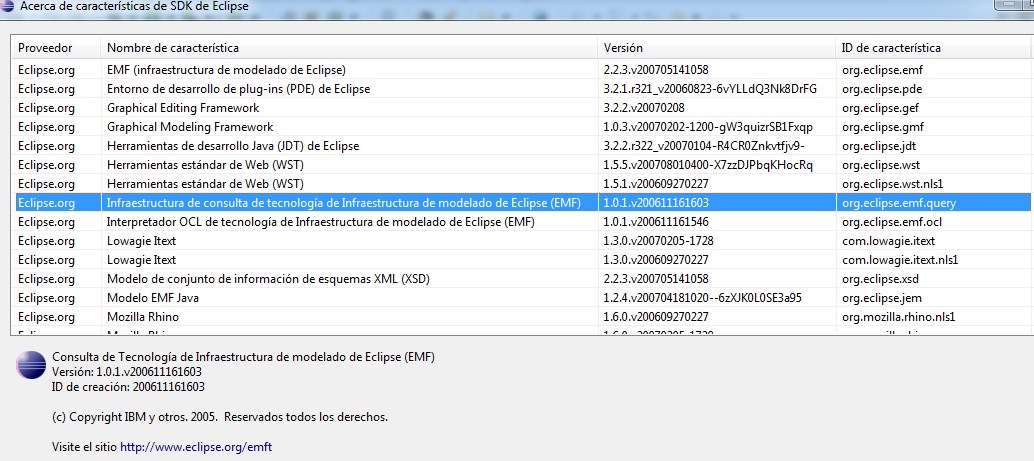Image resolution: width=1034 pixels, height=461 pixels.
Task: Click the Copyright IBM y otros notice
Action: coord(220,417)
